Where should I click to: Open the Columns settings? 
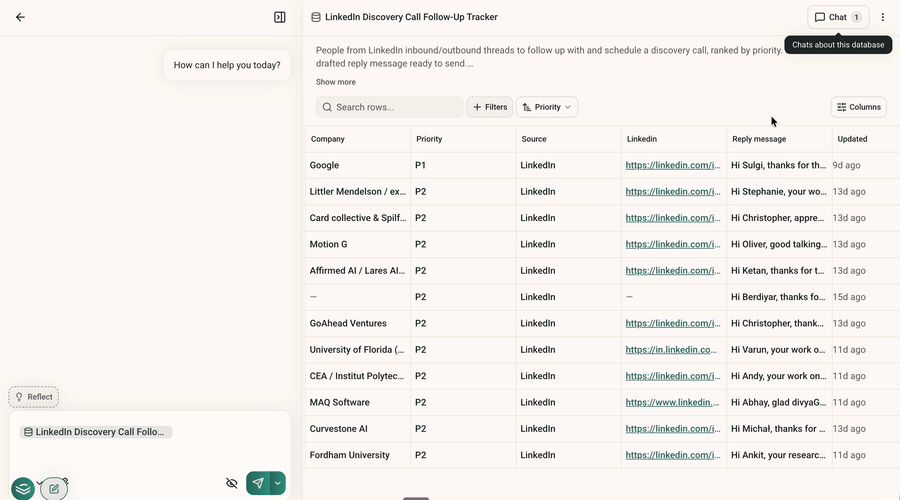(859, 107)
